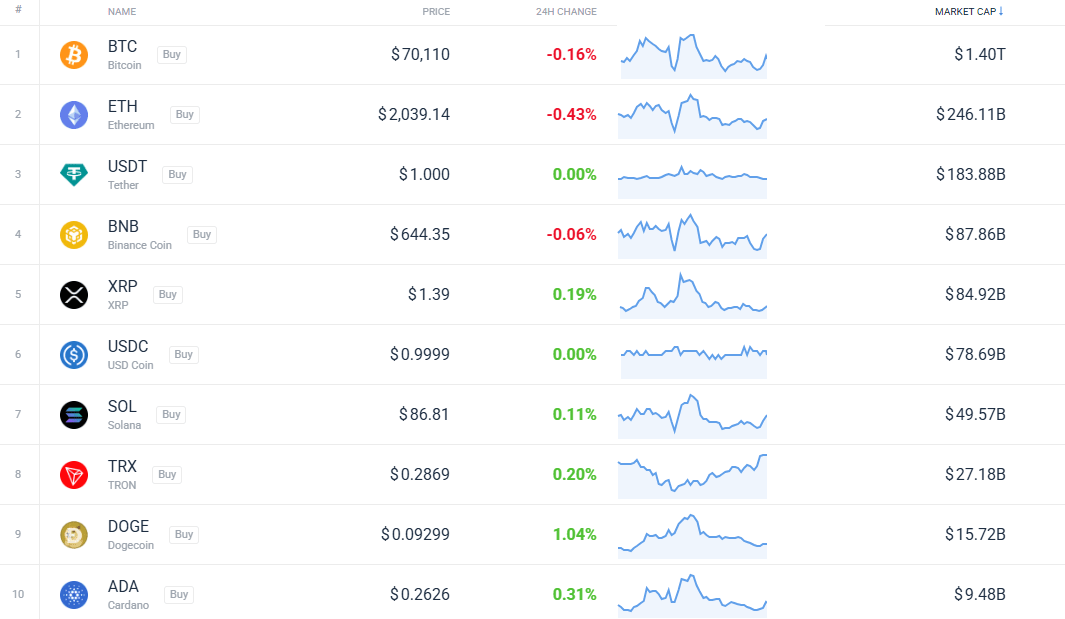Image resolution: width=1065 pixels, height=619 pixels.
Task: Sort by Market Cap column header
Action: pos(968,12)
